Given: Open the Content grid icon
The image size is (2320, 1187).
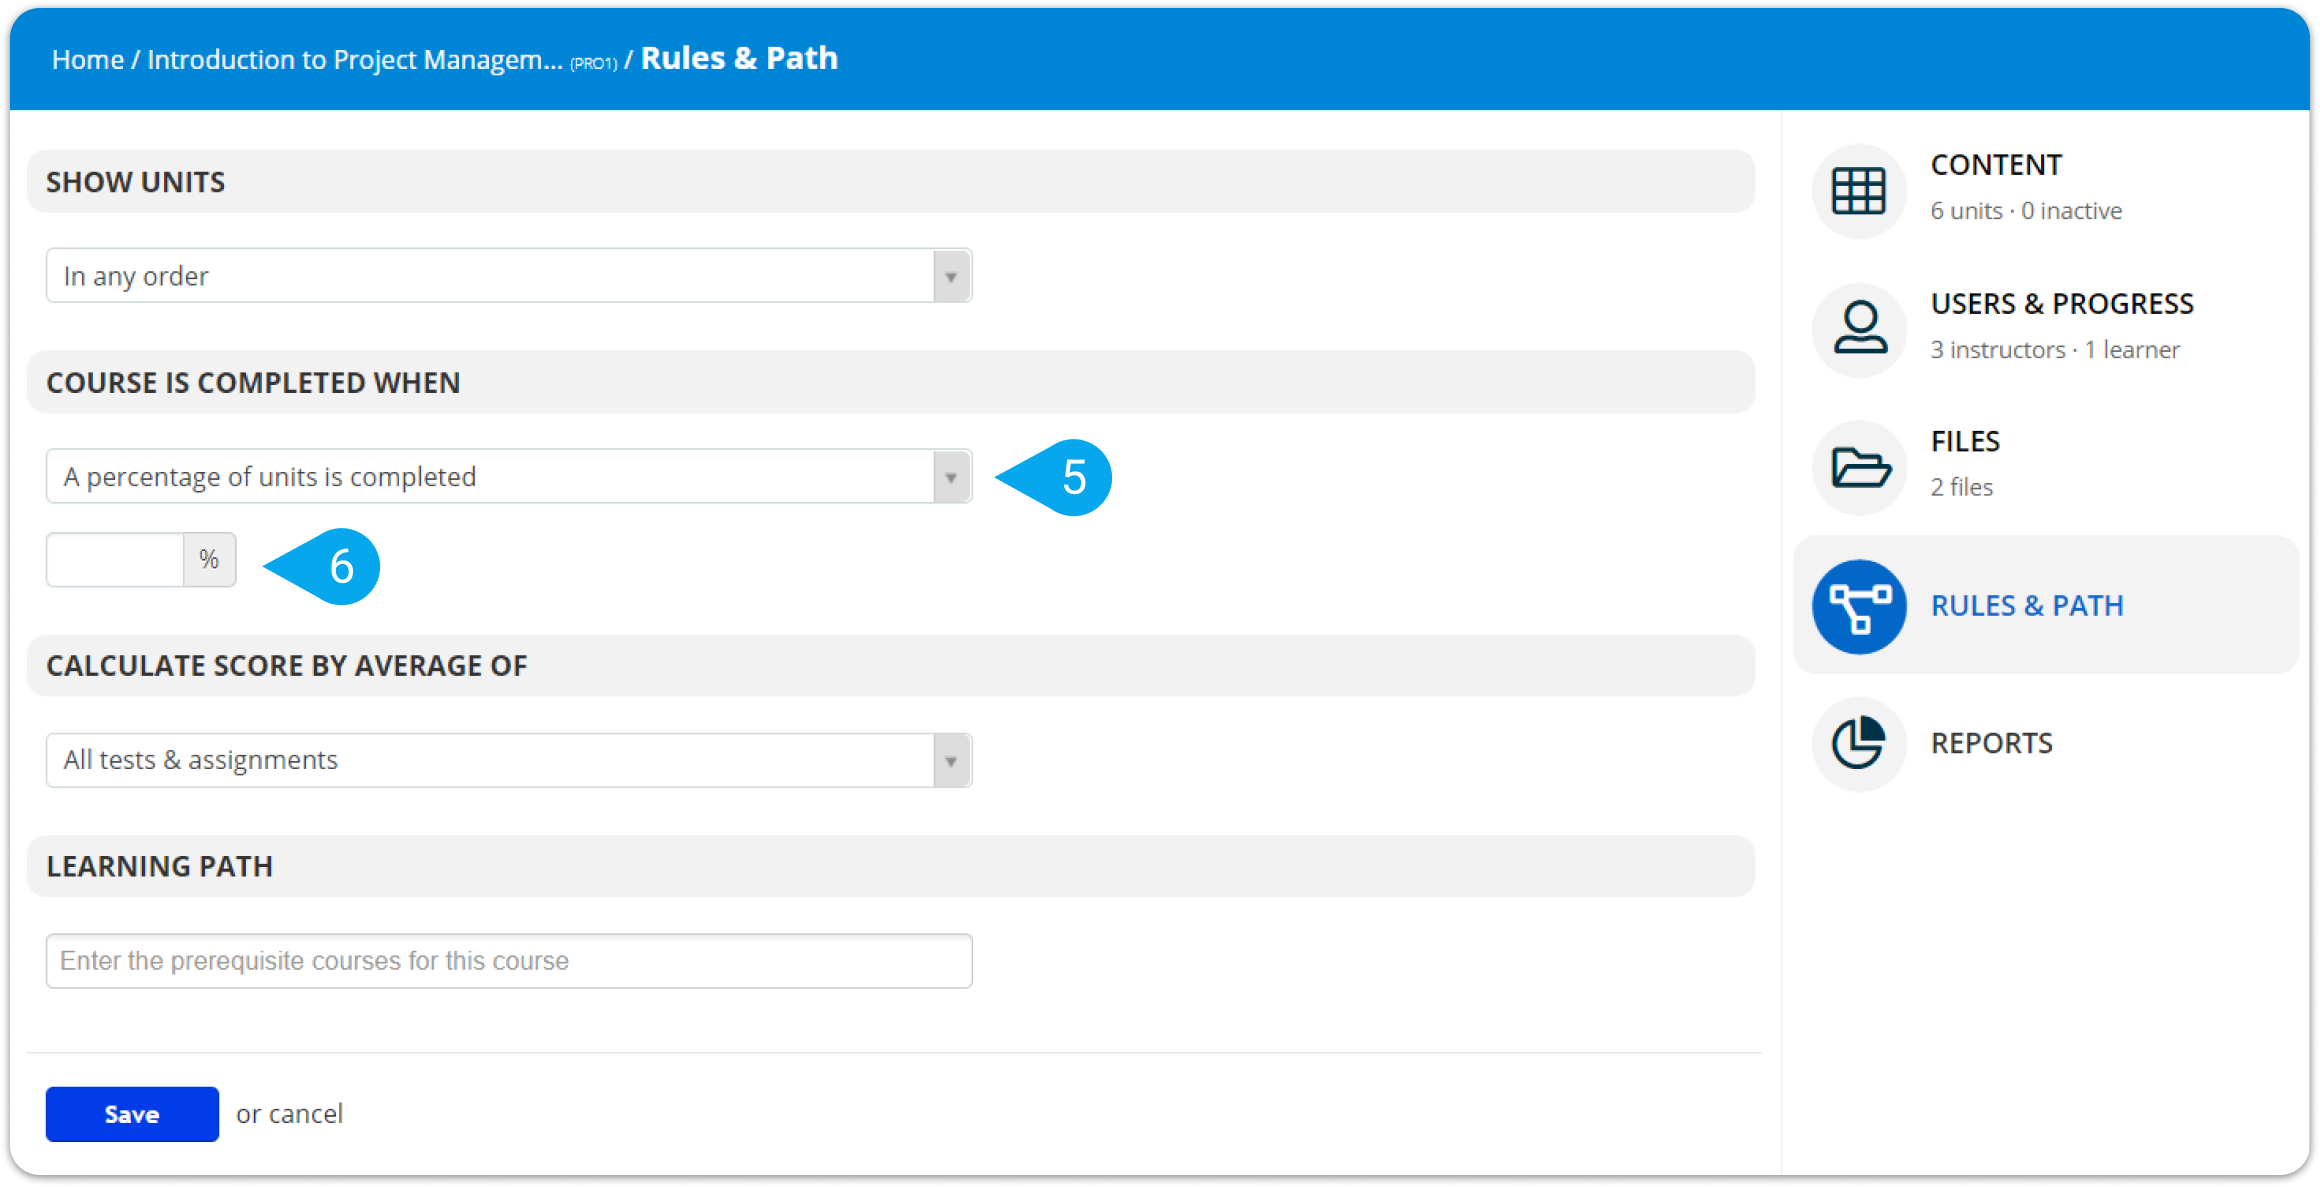Looking at the screenshot, I should pos(1859,191).
